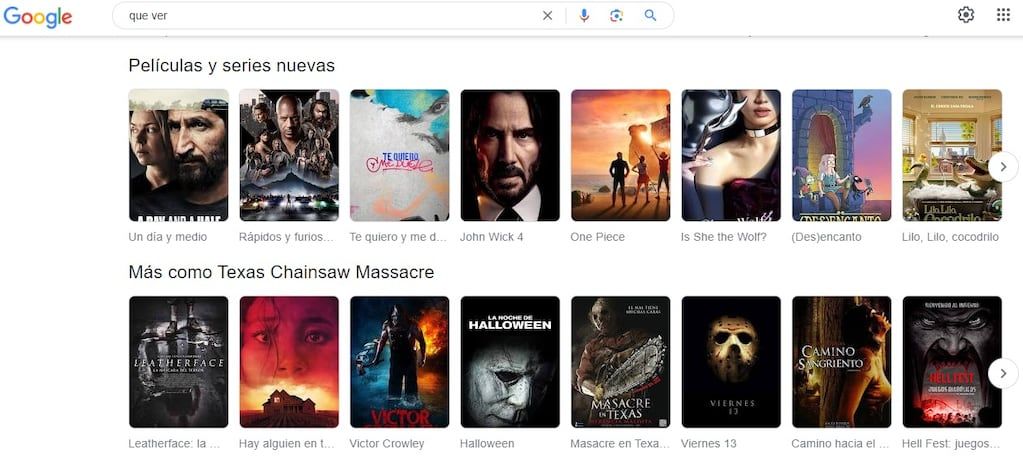Screen dimensions: 1023x467
Task: Open the 'Un día y medio' poster
Action: (179, 155)
